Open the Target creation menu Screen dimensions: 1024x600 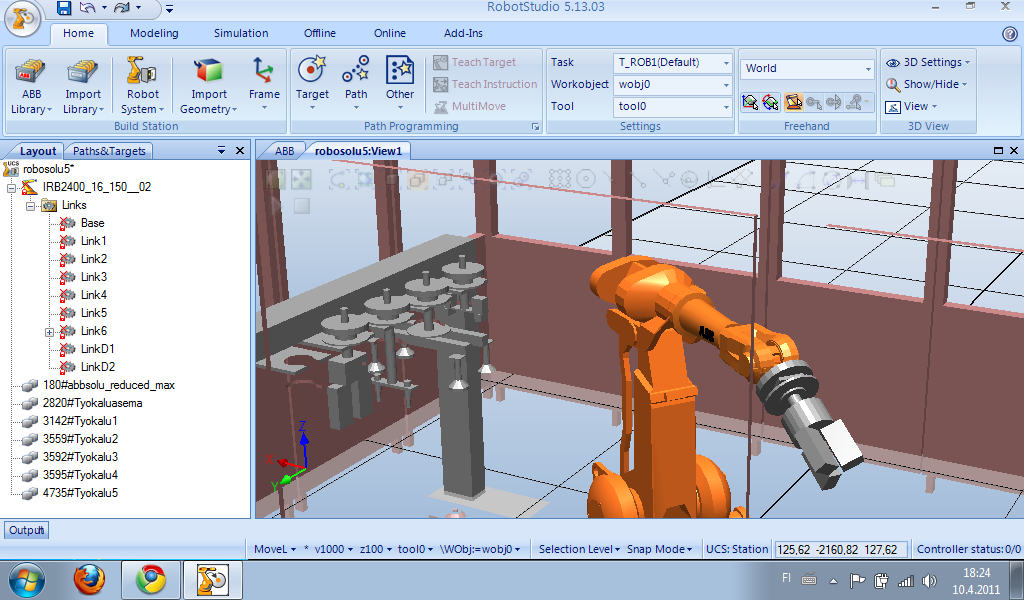[x=312, y=83]
